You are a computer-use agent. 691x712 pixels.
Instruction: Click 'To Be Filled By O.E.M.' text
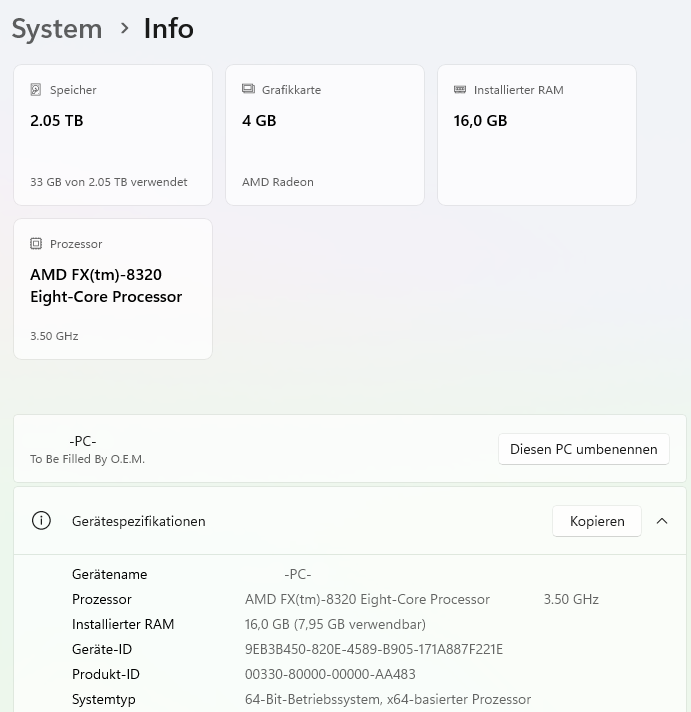[87, 459]
